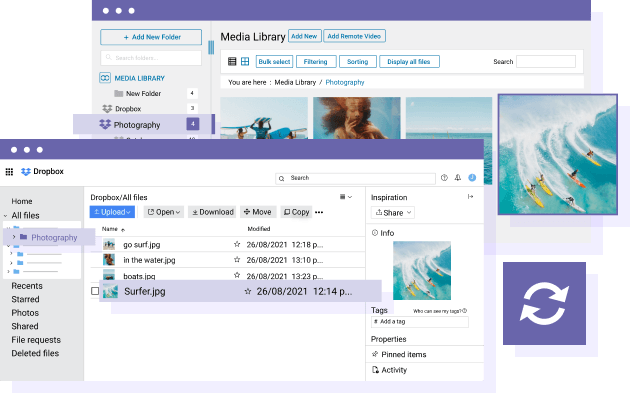Open the Open dropdown button
630x393 pixels.
[x=164, y=212]
